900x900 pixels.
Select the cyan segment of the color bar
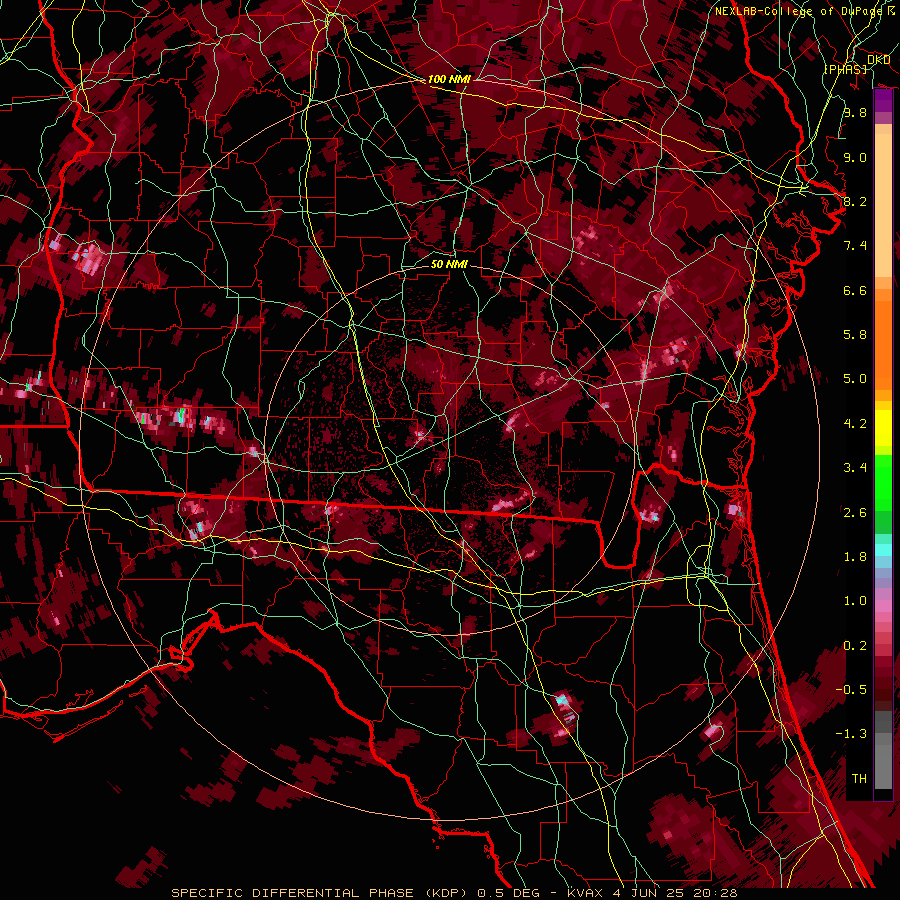[x=883, y=550]
